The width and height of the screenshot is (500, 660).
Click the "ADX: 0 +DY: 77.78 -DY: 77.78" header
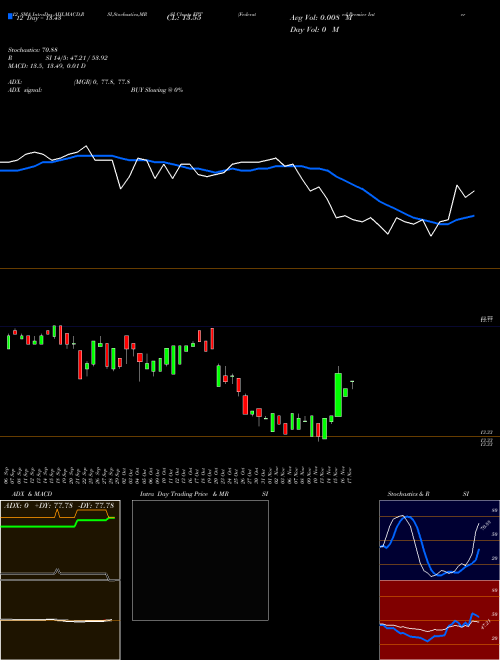tap(59, 505)
